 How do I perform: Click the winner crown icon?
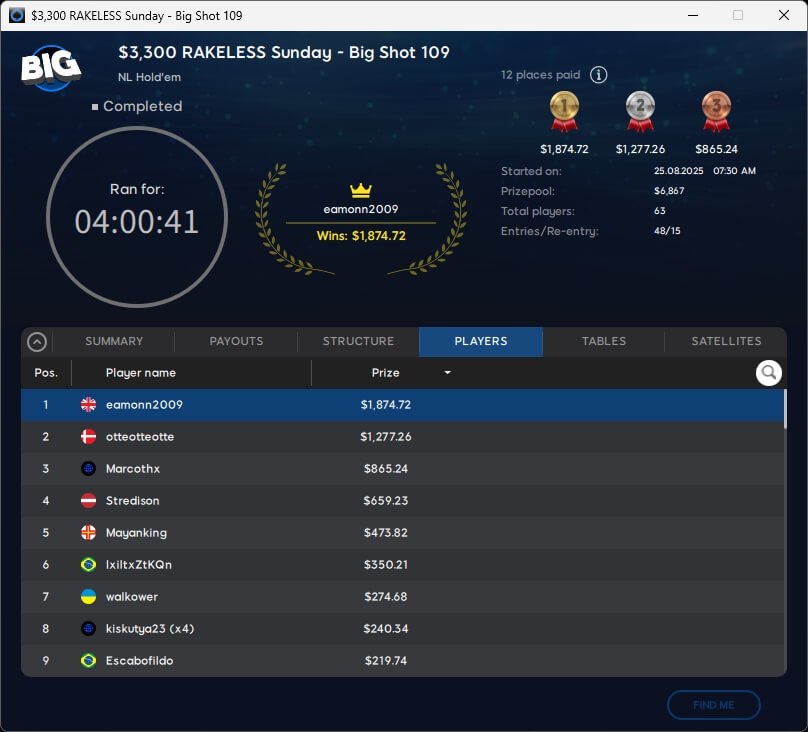[x=361, y=190]
